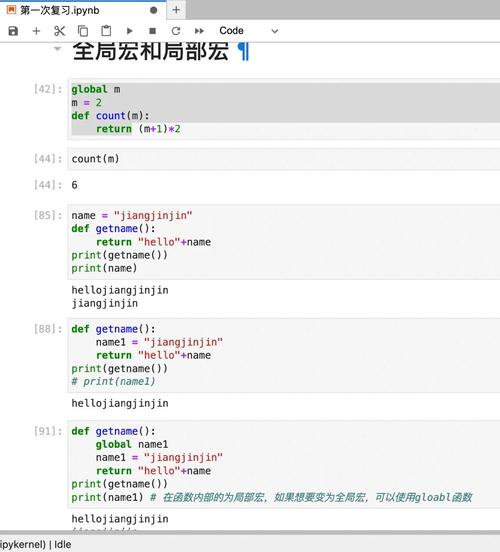The width and height of the screenshot is (500, 552).
Task: Save the notebook with the floppy disk icon
Action: tap(13, 31)
